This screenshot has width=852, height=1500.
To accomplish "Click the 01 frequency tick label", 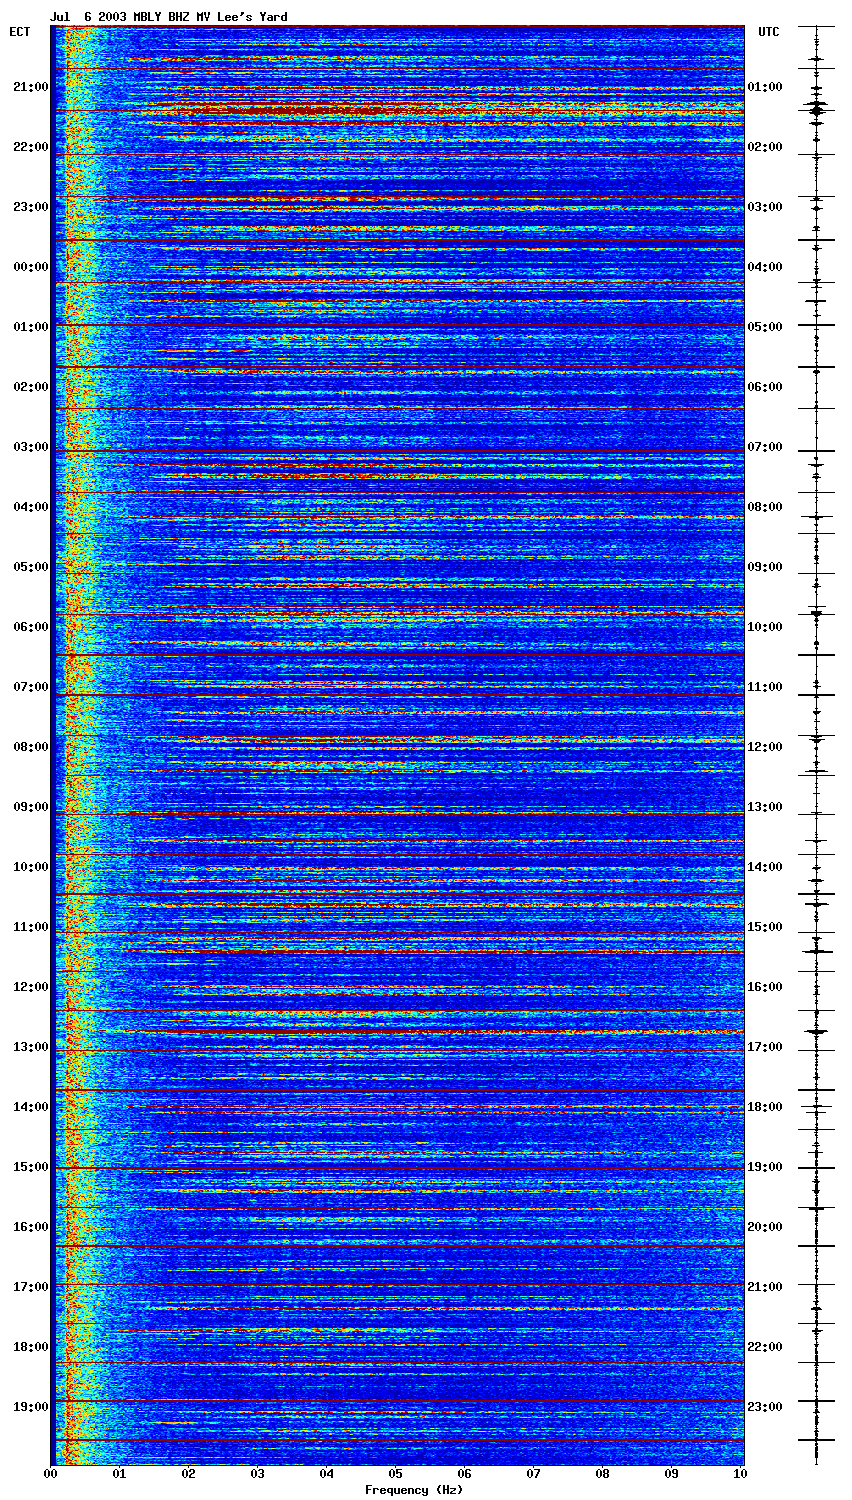I will (x=120, y=1473).
